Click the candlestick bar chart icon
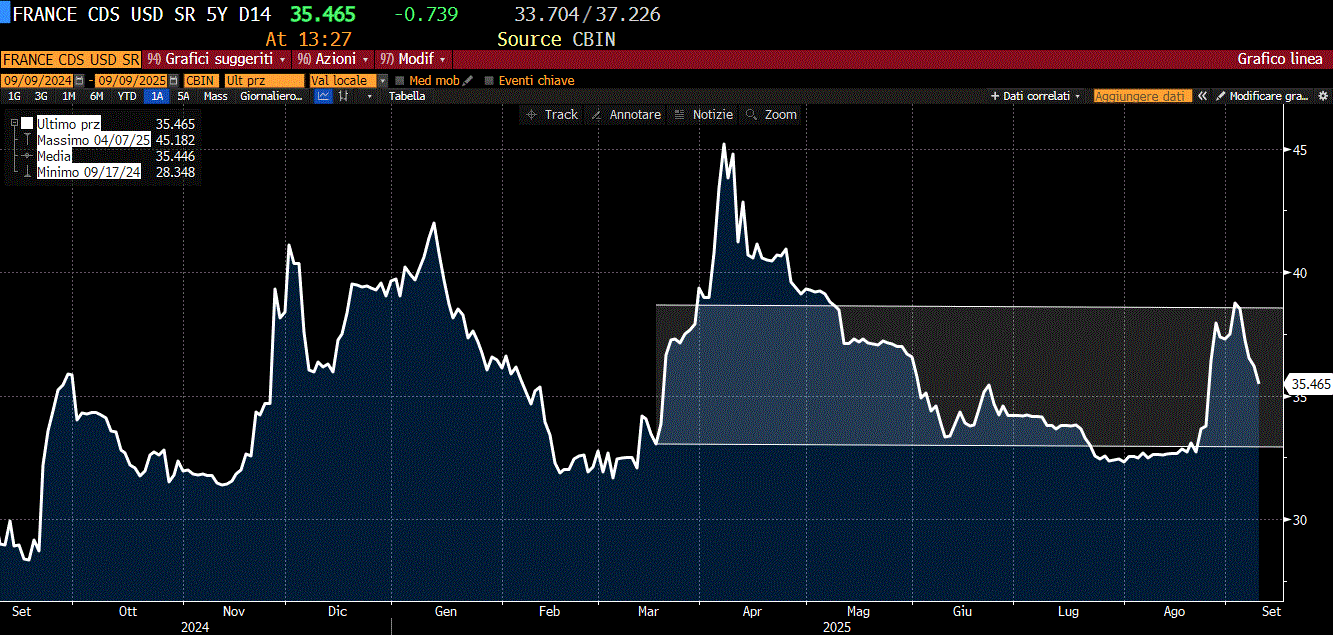The image size is (1333, 635). pyautogui.click(x=344, y=96)
